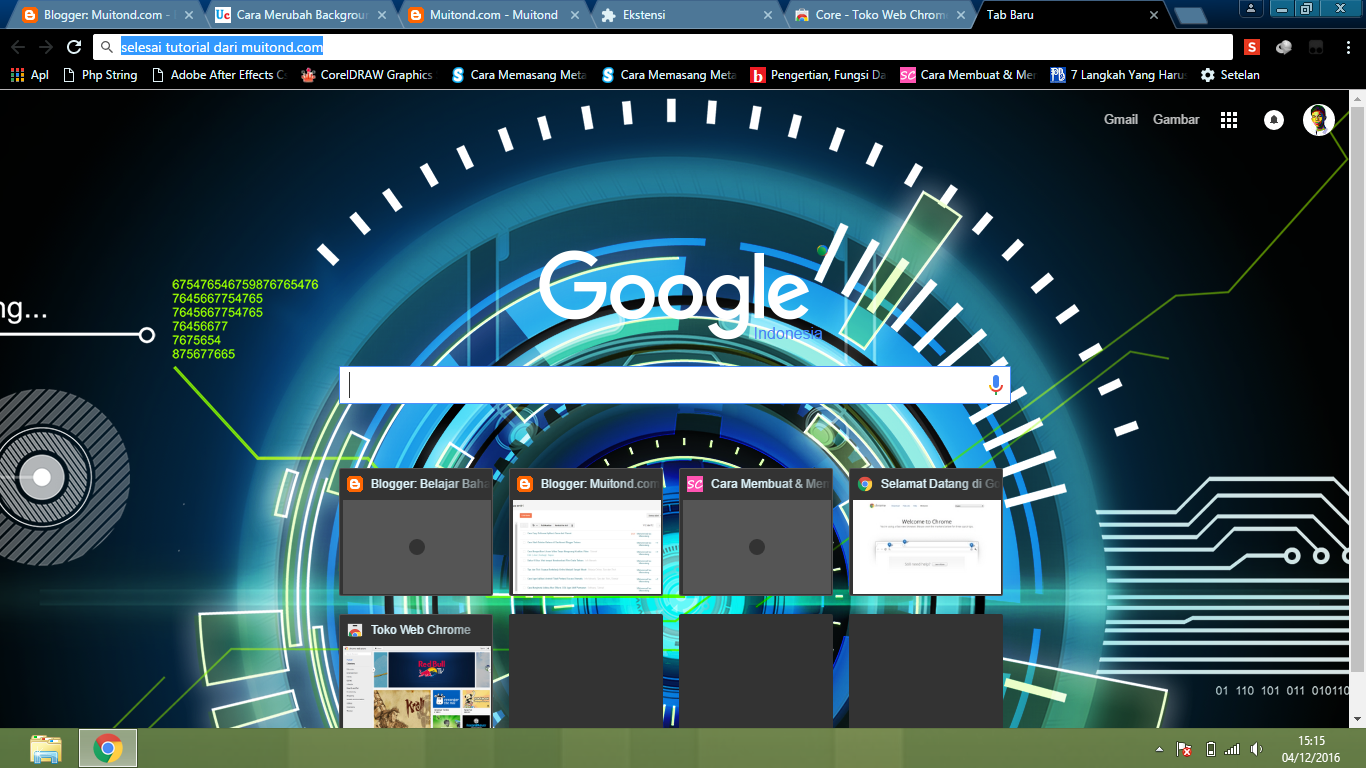Open the Google account profile picture
This screenshot has height=768, width=1366.
point(1319,120)
